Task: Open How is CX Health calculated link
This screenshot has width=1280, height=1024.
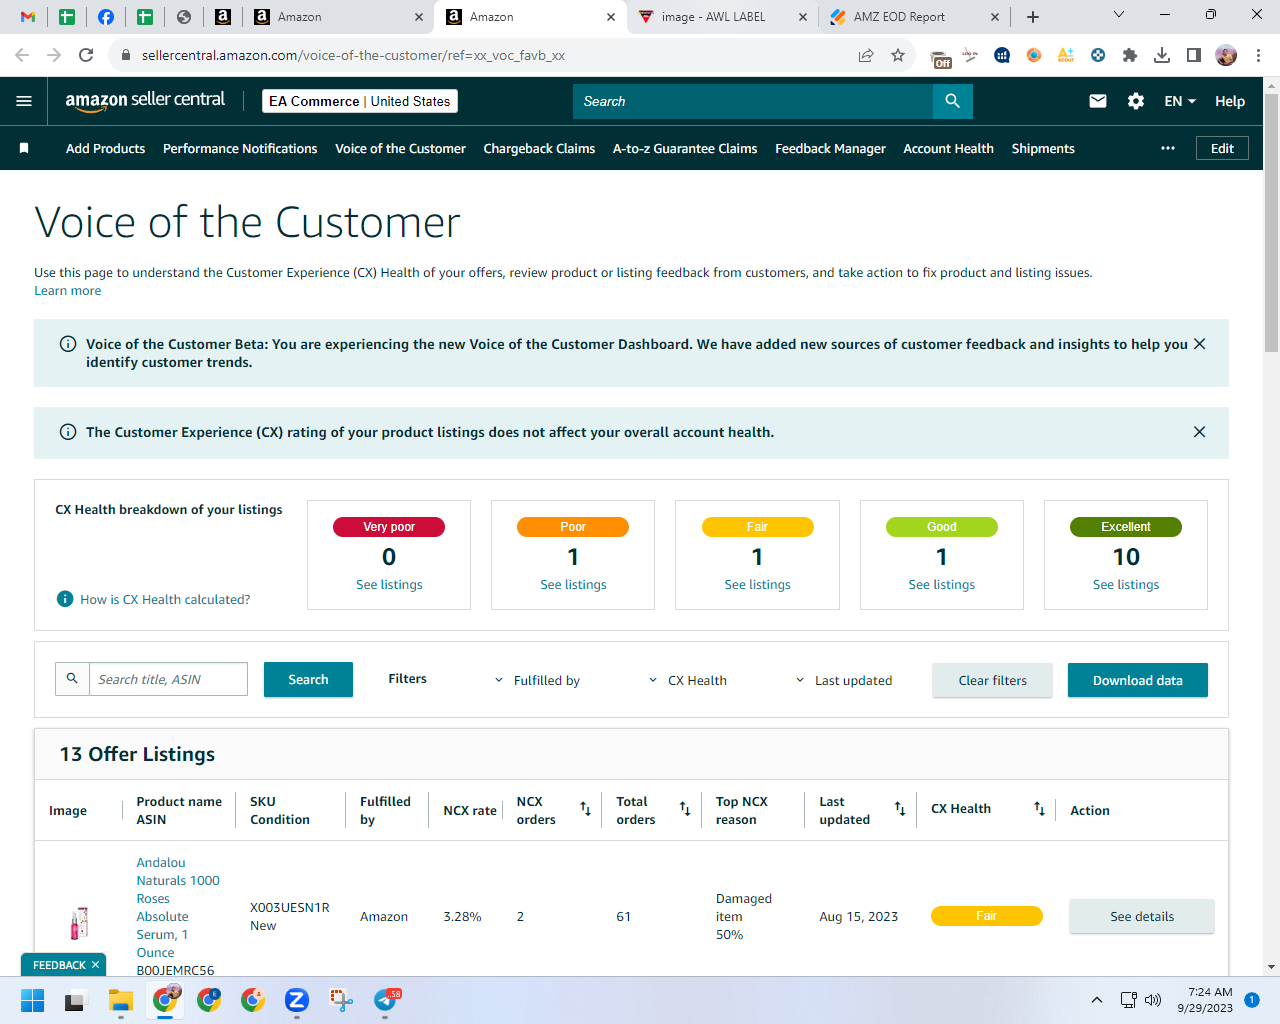Action: click(165, 600)
